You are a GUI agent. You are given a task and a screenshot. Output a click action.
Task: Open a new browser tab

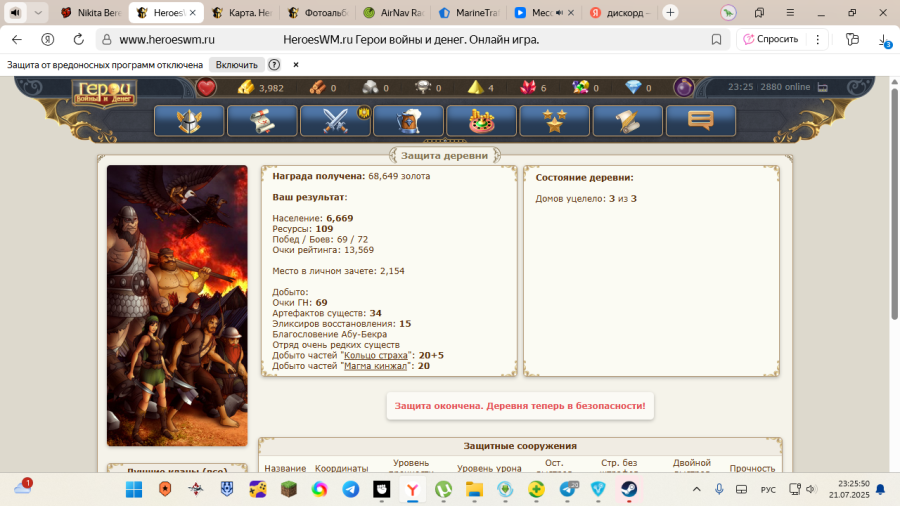pos(670,13)
